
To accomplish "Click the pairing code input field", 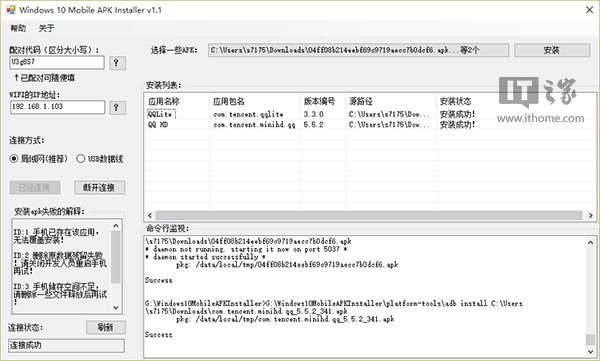I will (x=57, y=62).
